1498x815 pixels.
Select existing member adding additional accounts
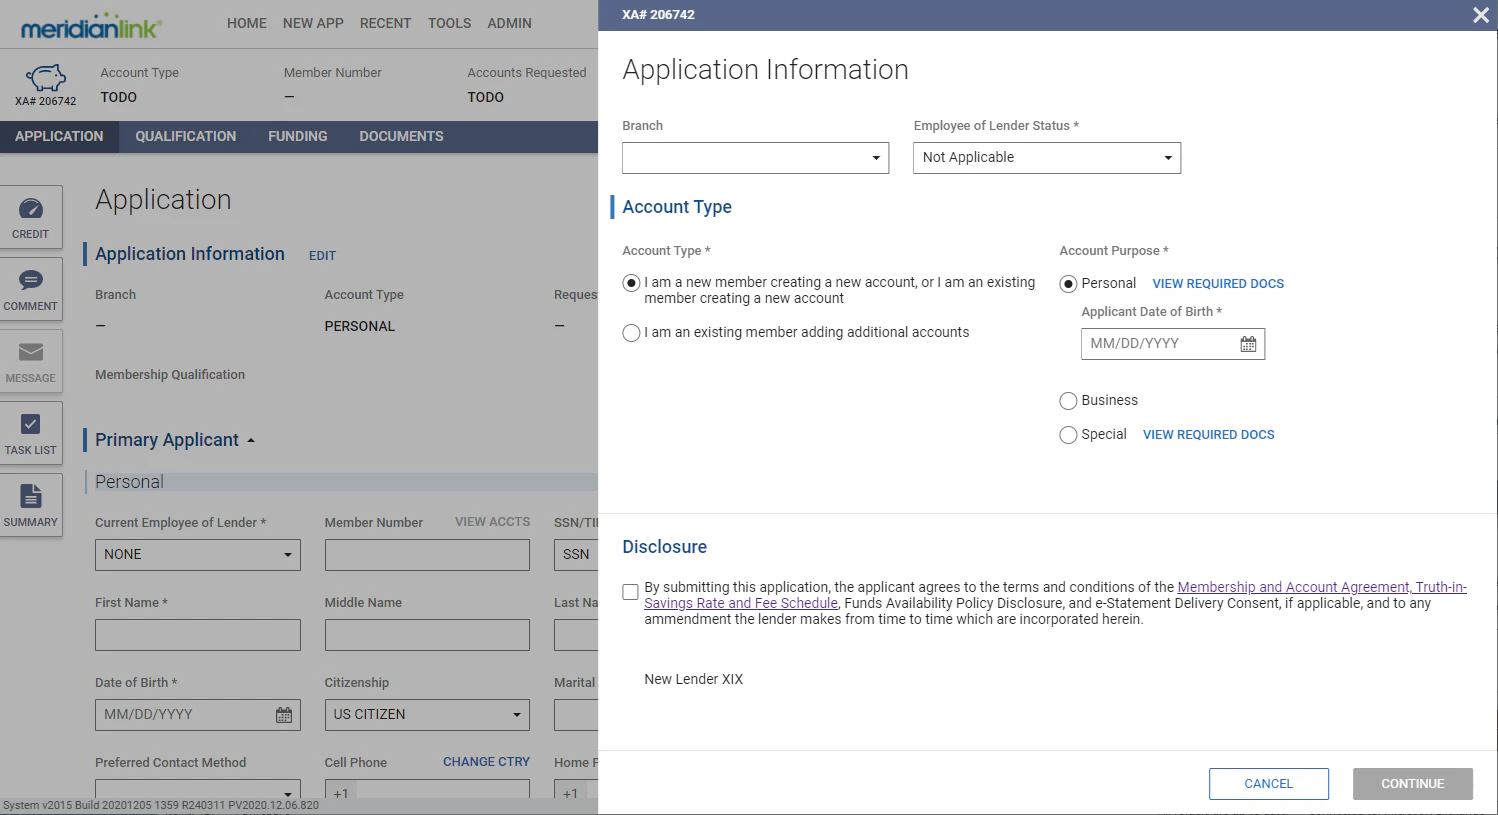631,333
